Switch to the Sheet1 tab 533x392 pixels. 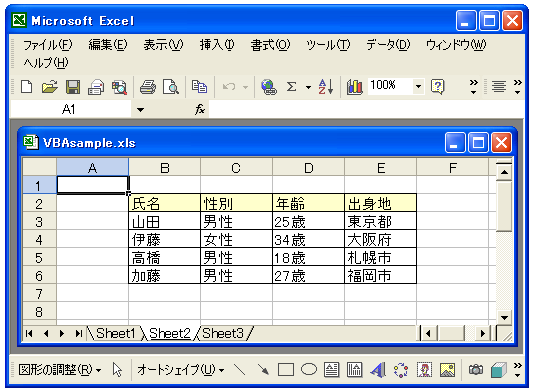[x=116, y=333]
